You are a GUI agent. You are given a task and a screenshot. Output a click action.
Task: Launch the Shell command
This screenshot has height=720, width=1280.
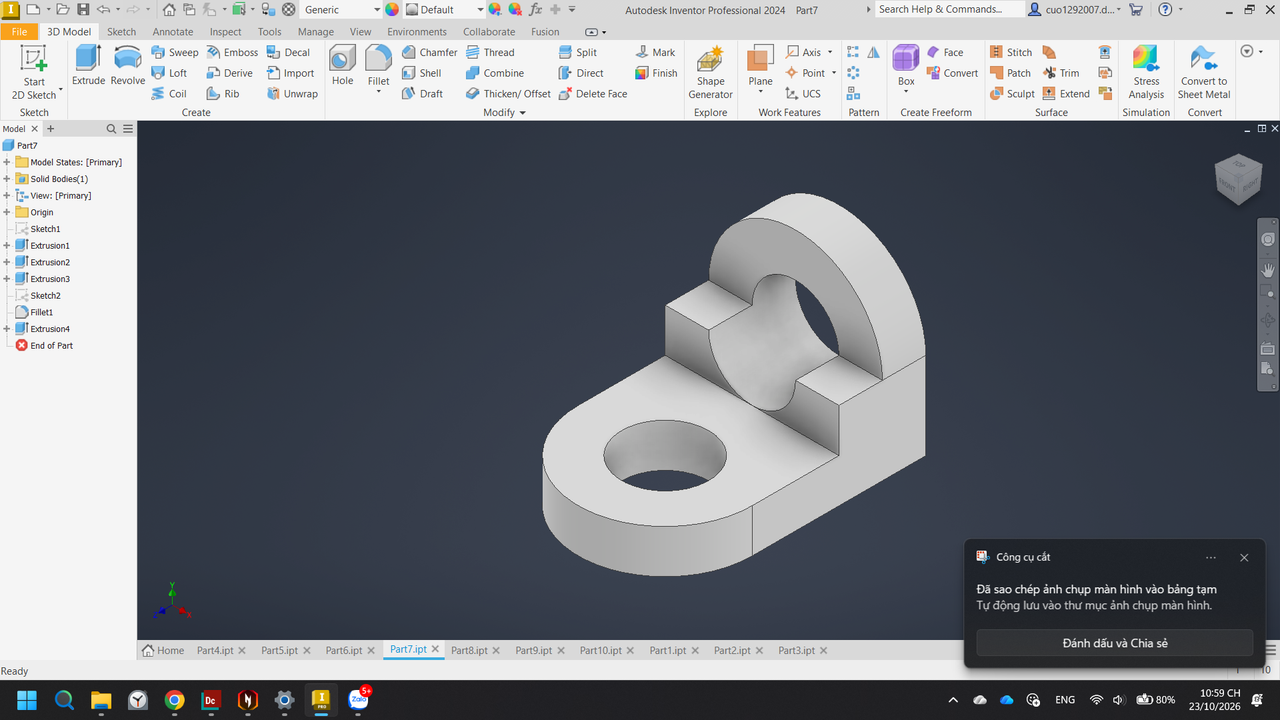421,73
